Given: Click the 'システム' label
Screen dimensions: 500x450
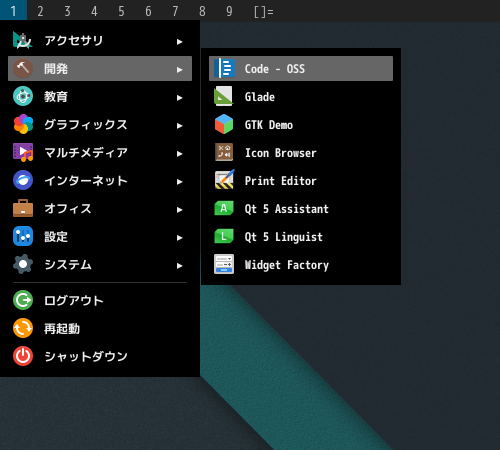Looking at the screenshot, I should pos(68,265).
